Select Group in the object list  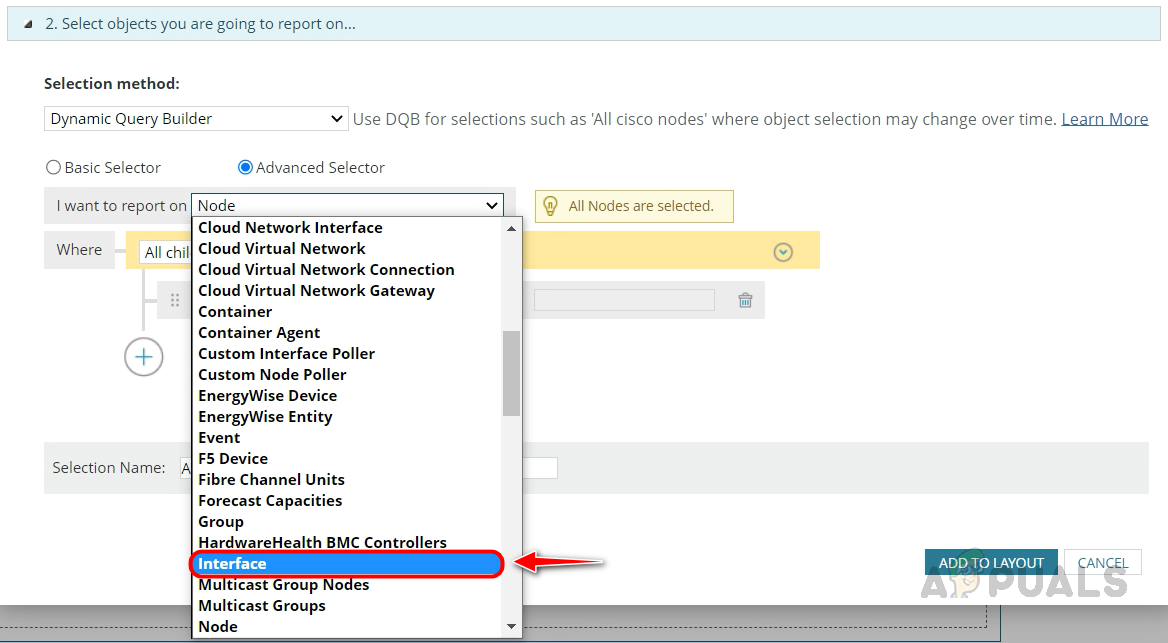221,522
